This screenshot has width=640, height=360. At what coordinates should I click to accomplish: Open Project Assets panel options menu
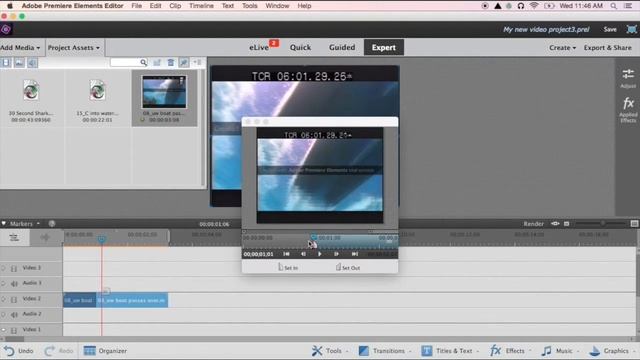coord(198,62)
